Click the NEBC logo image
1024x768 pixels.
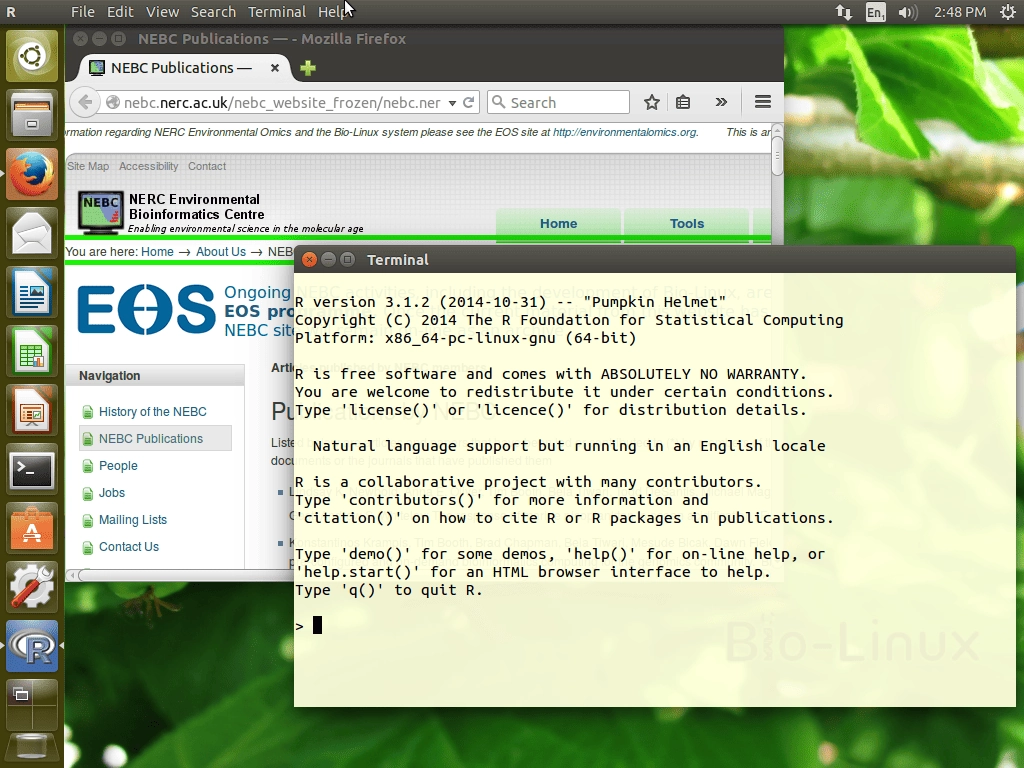[101, 213]
